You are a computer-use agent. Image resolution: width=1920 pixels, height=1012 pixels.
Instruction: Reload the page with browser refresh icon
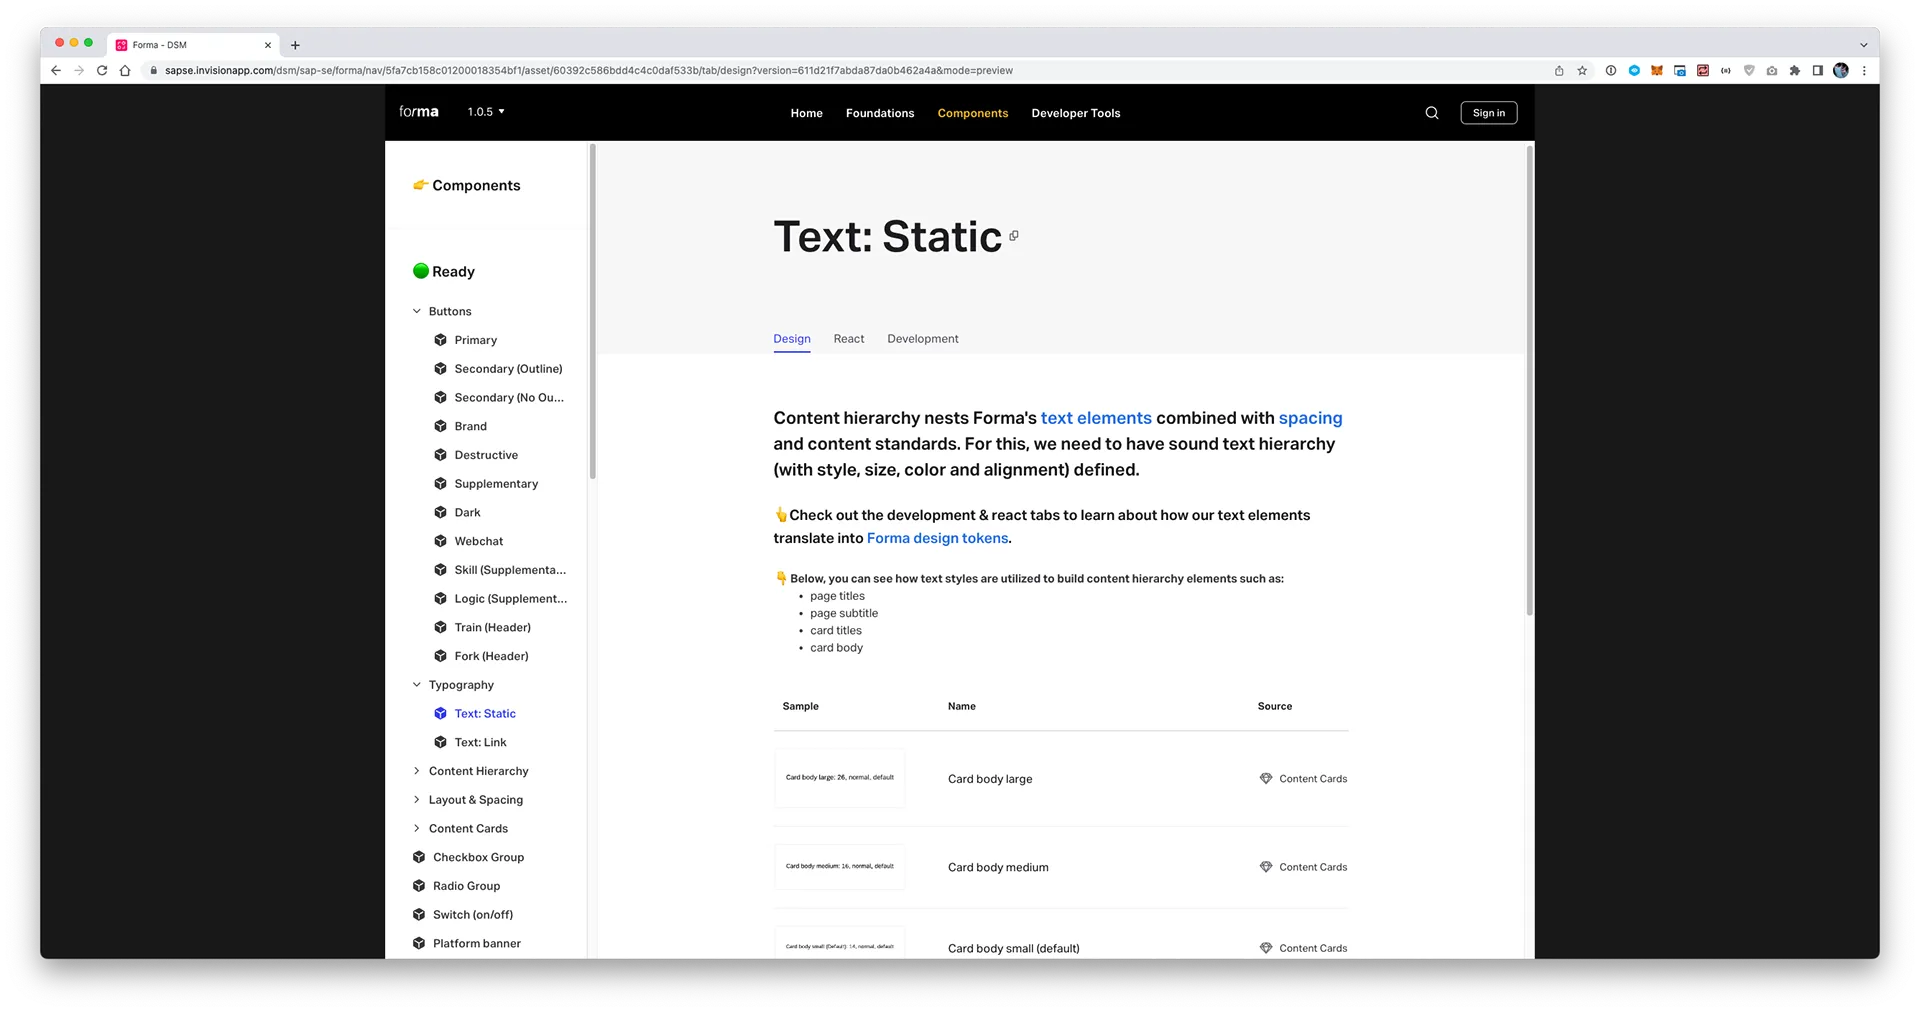[102, 71]
